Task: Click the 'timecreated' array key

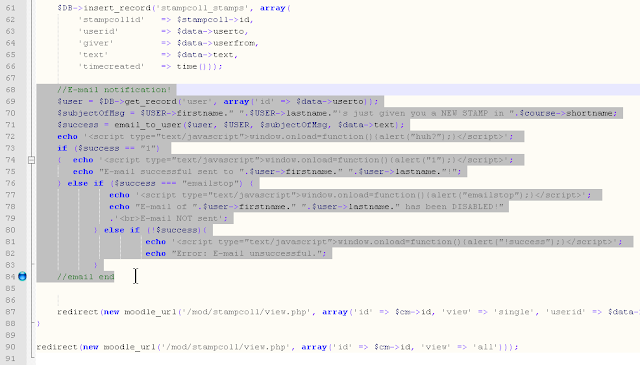Action: (111, 66)
